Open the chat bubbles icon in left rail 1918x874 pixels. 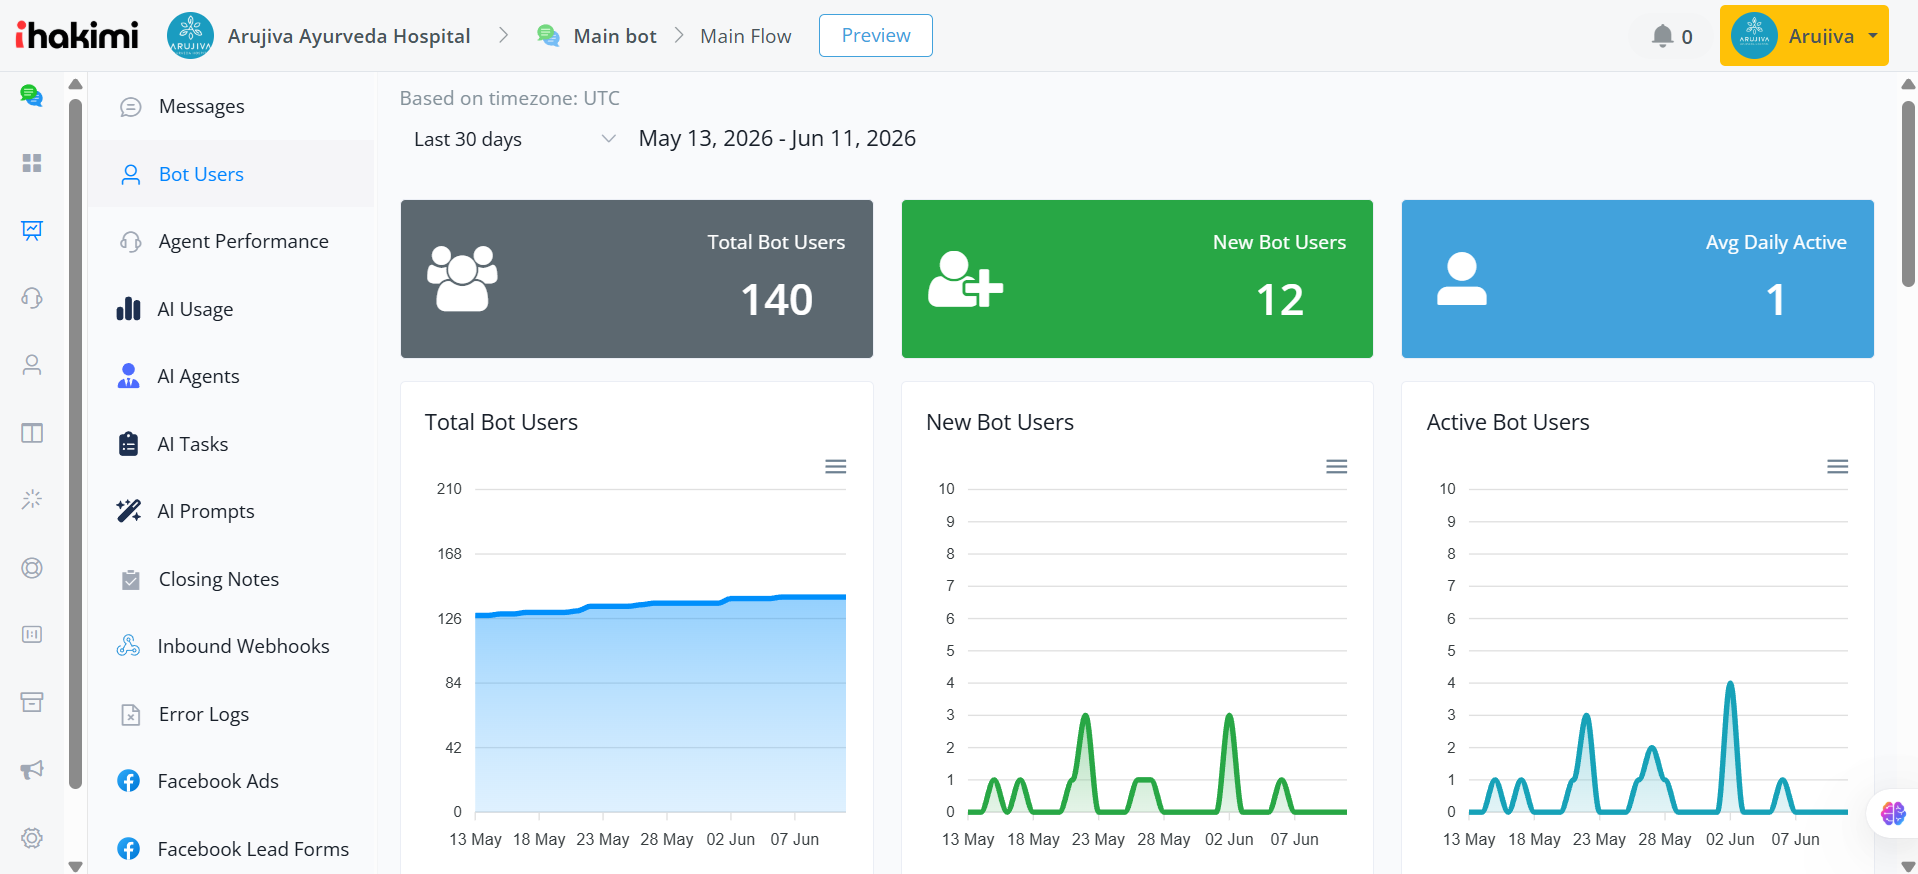coord(32,96)
